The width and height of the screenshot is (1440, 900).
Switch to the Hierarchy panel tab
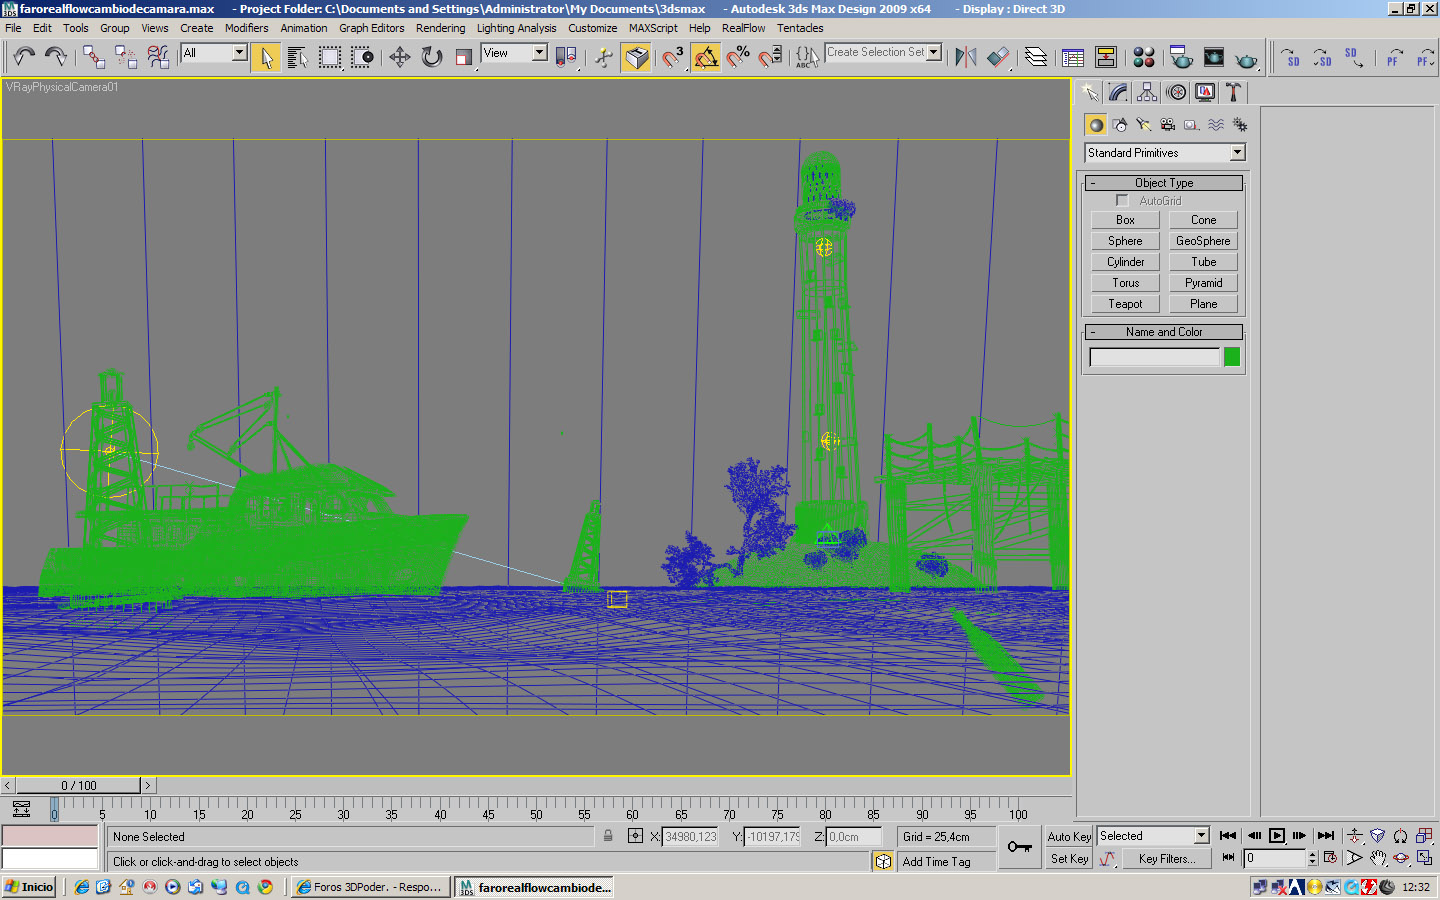[x=1147, y=92]
